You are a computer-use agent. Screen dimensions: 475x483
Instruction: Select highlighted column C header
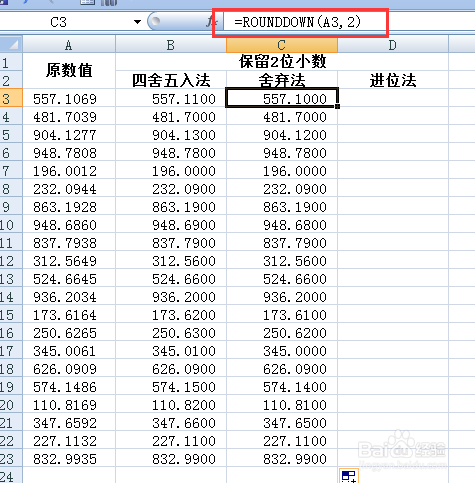click(x=282, y=45)
